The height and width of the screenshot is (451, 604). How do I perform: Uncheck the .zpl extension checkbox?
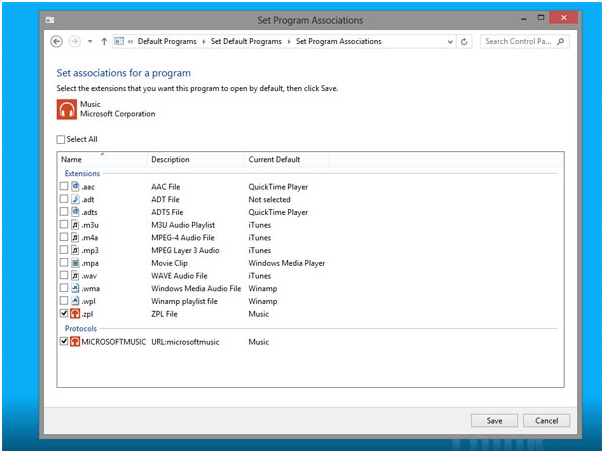(64, 314)
